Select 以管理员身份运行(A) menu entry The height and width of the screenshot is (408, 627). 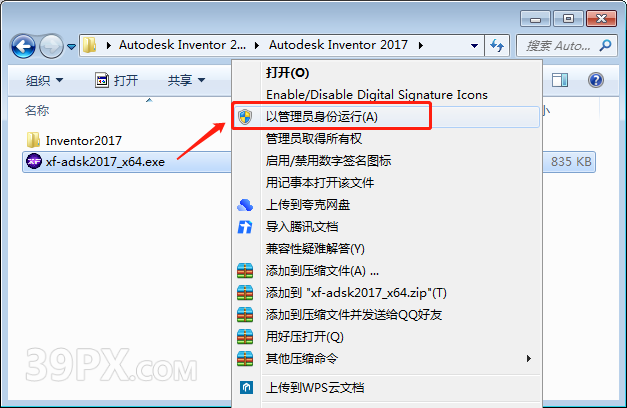click(x=322, y=117)
